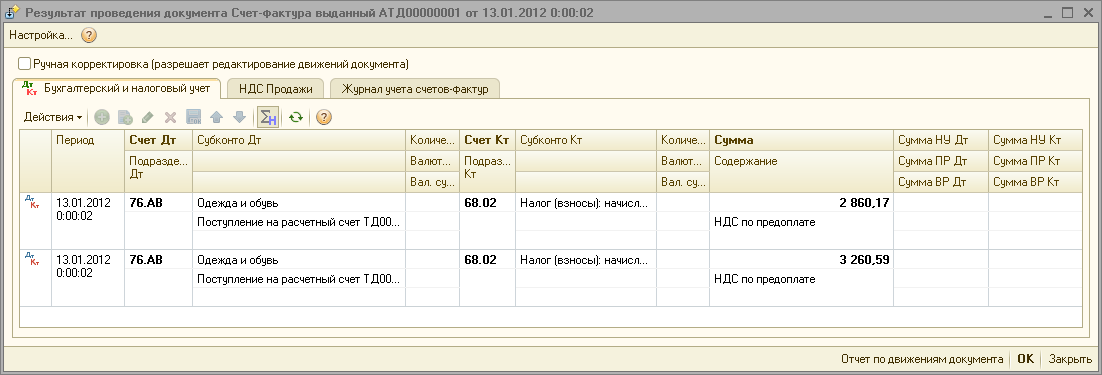The width and height of the screenshot is (1102, 375).
Task: Click the help icon in table toolbar
Action: click(x=323, y=117)
